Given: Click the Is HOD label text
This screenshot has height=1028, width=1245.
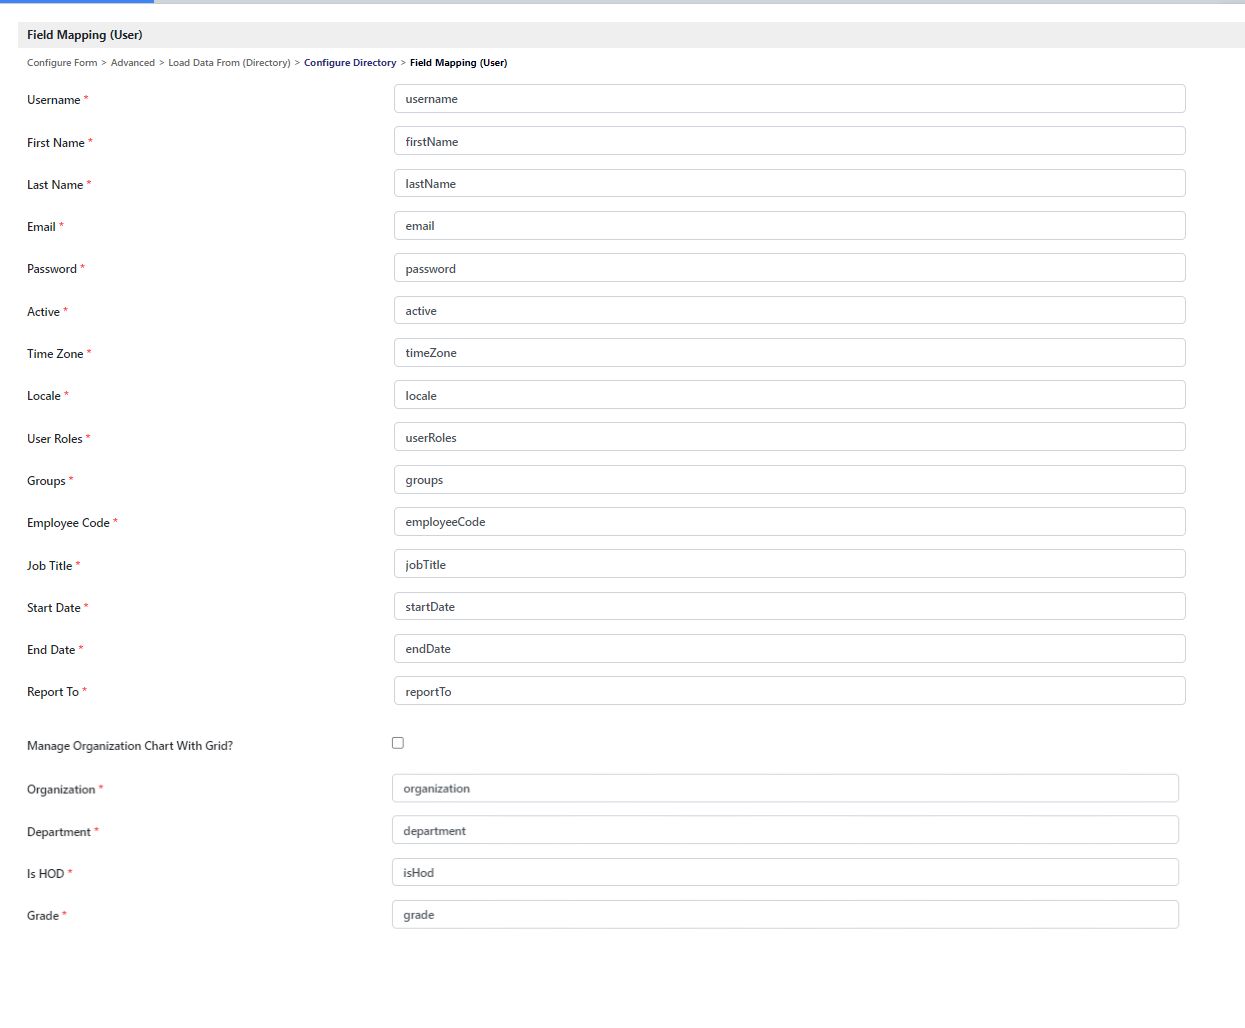Looking at the screenshot, I should click(x=46, y=874).
